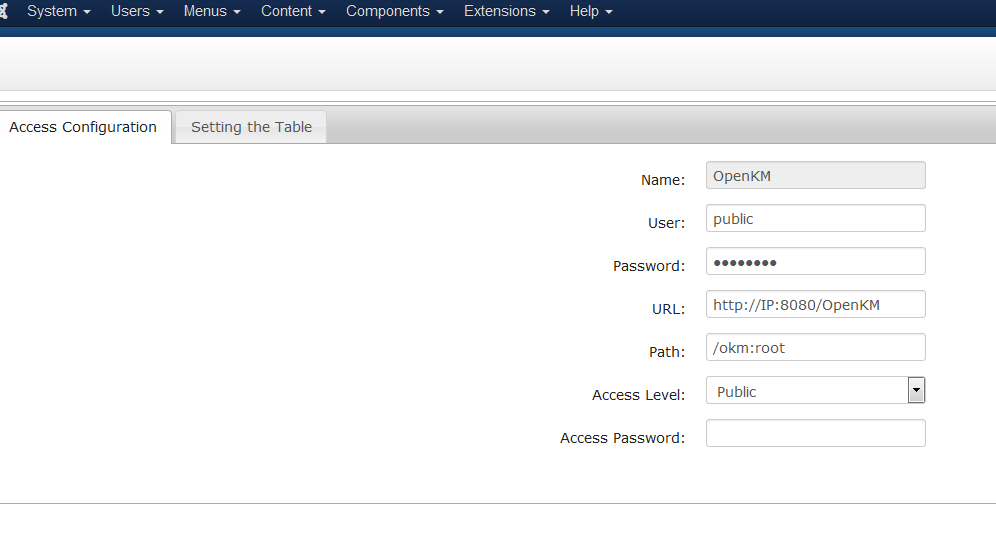Edit the URL text field
The height and width of the screenshot is (538, 996).
click(x=815, y=305)
